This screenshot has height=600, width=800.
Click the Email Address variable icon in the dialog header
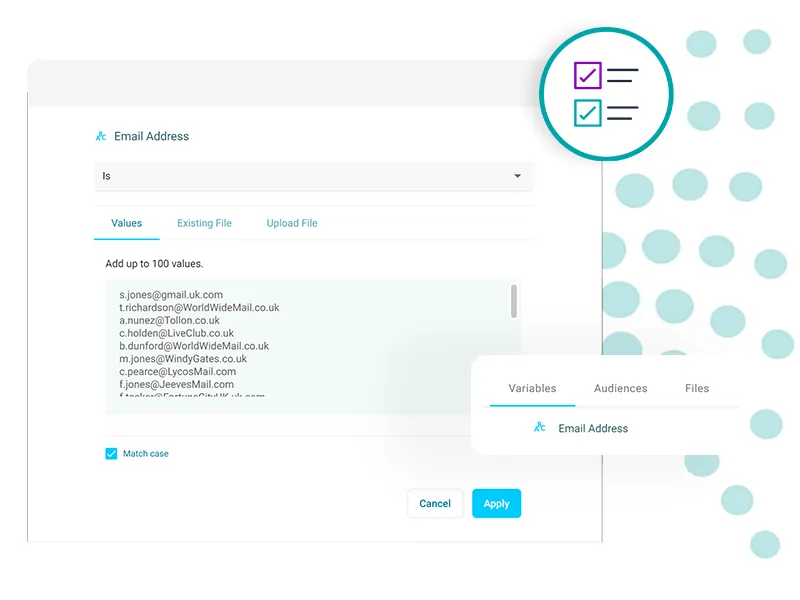101,136
